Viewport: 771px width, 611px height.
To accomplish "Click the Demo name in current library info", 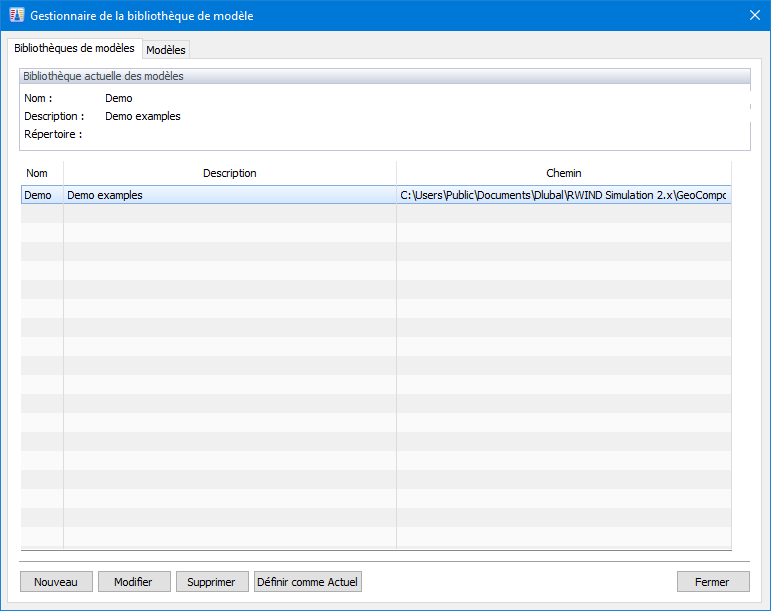I will point(119,98).
